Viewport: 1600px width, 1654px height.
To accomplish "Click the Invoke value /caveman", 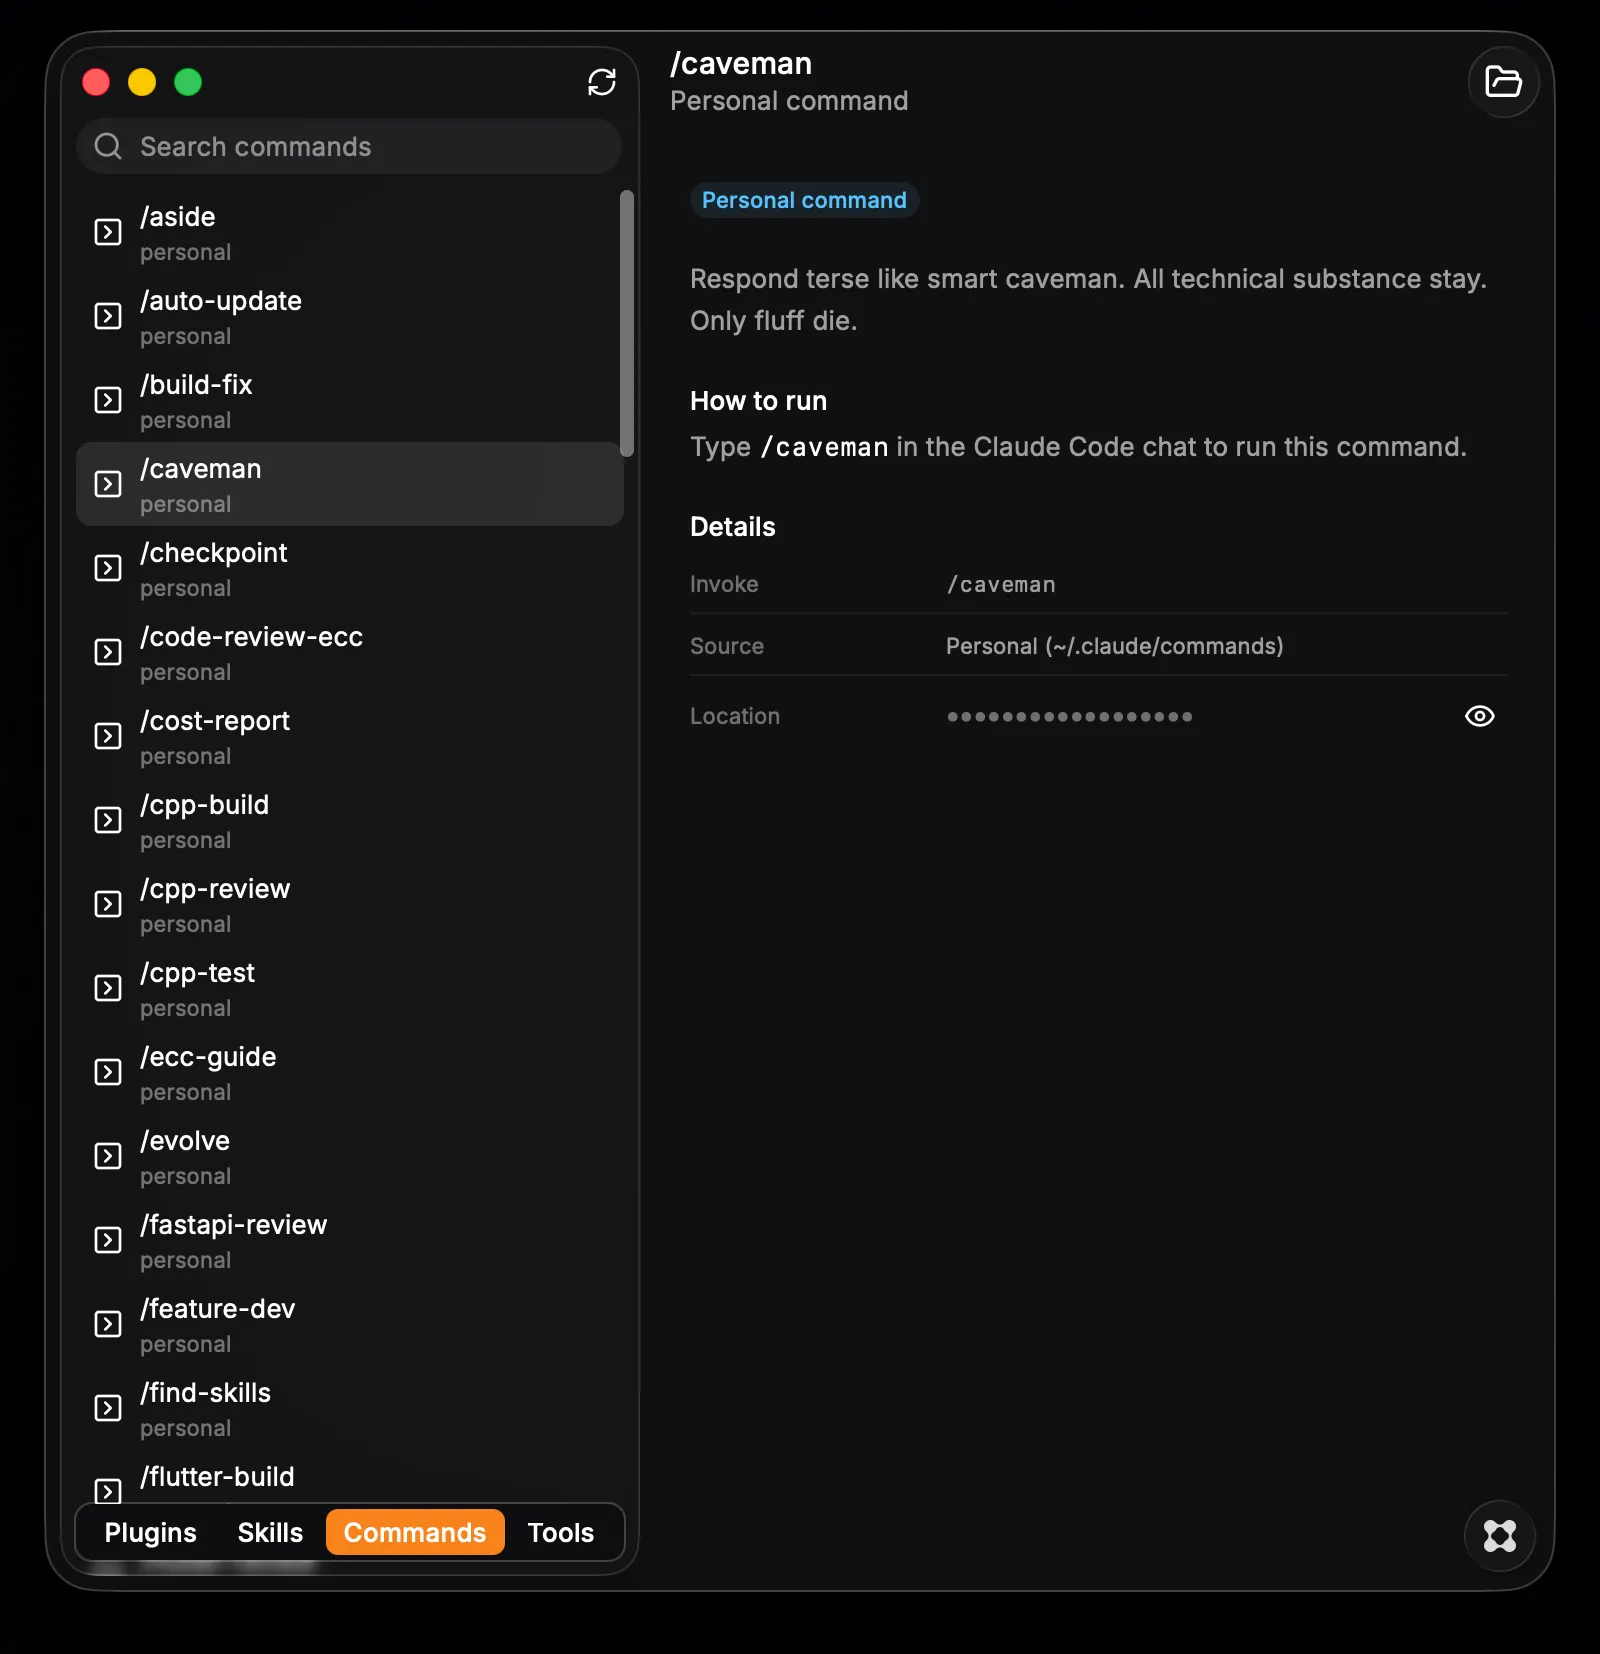I will [1001, 584].
